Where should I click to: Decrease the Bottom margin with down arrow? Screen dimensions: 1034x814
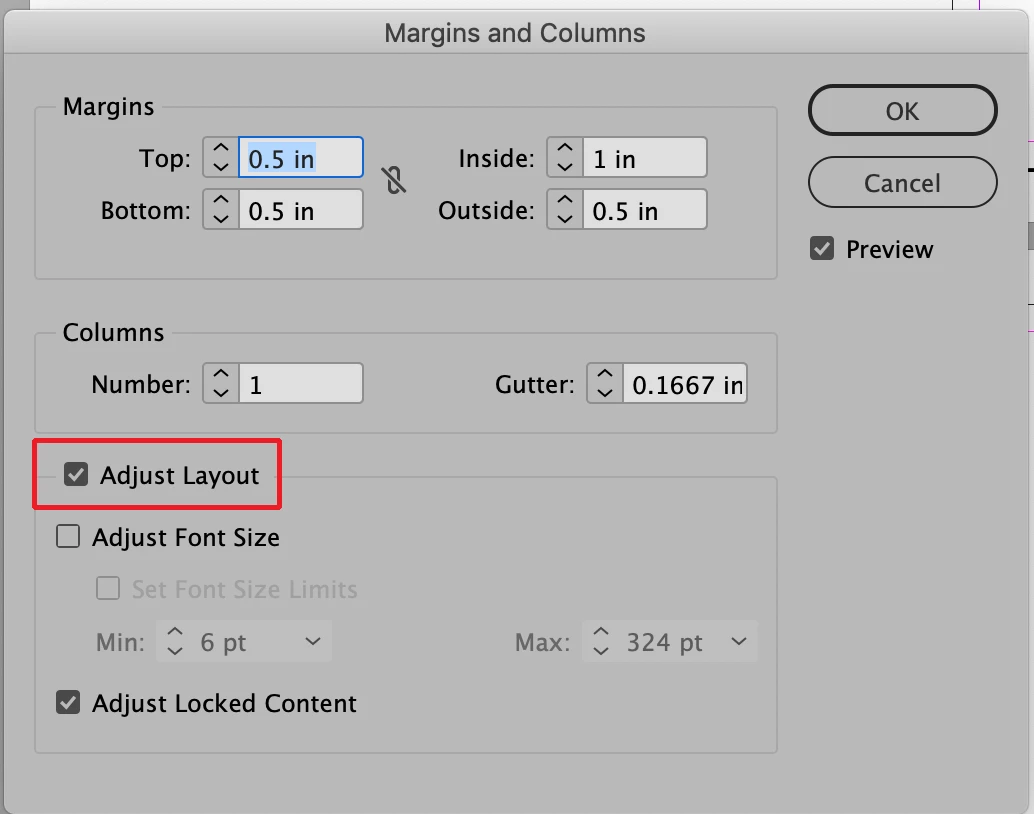point(221,218)
